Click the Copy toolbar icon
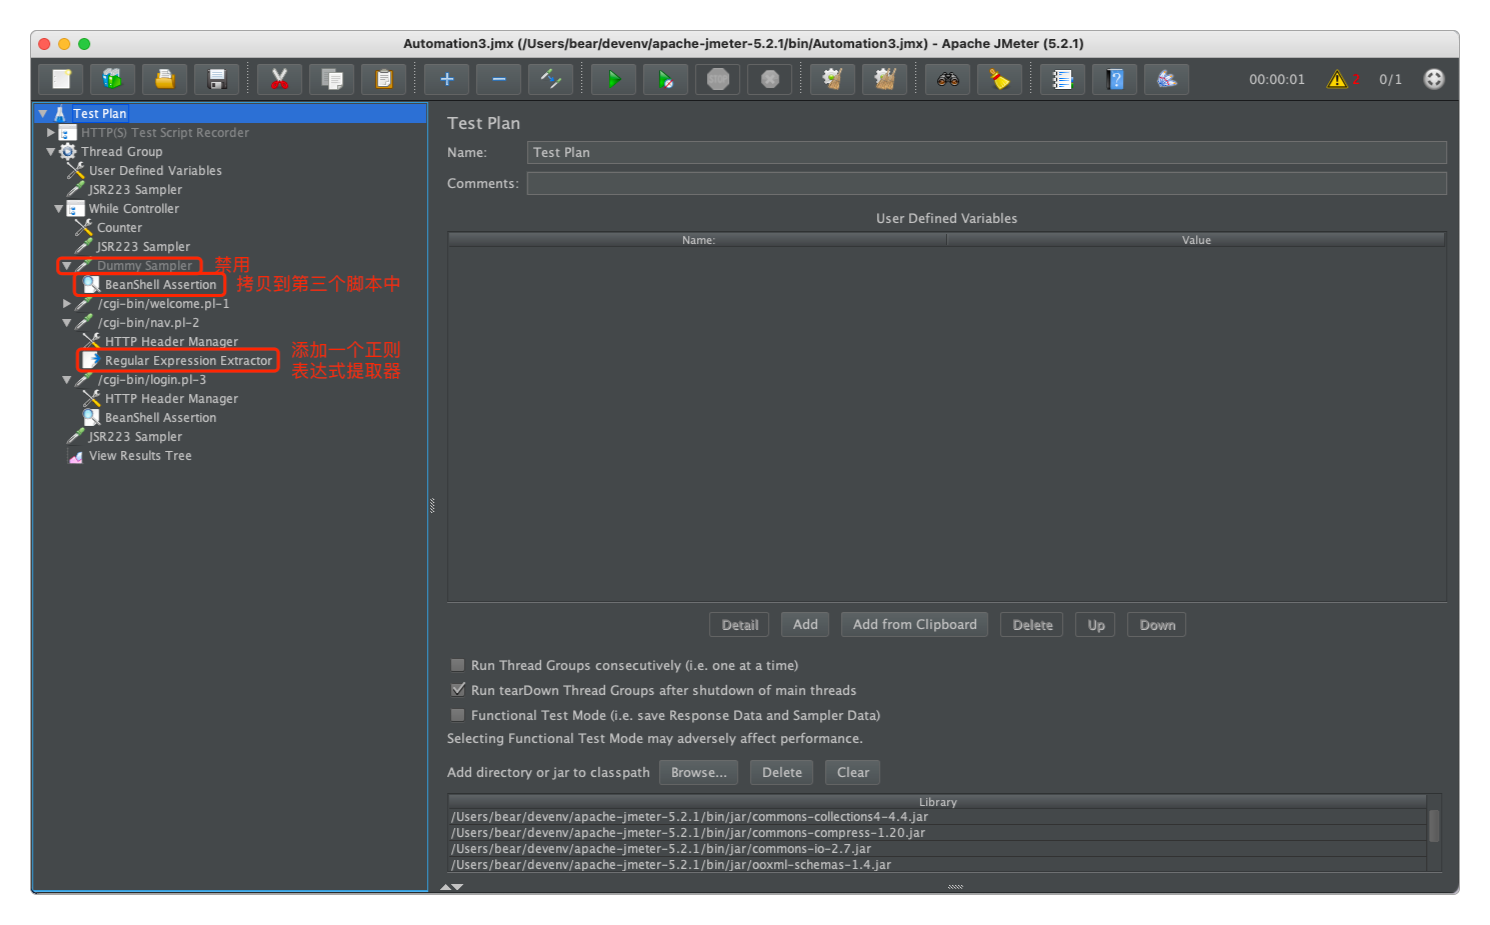1490x925 pixels. [331, 79]
